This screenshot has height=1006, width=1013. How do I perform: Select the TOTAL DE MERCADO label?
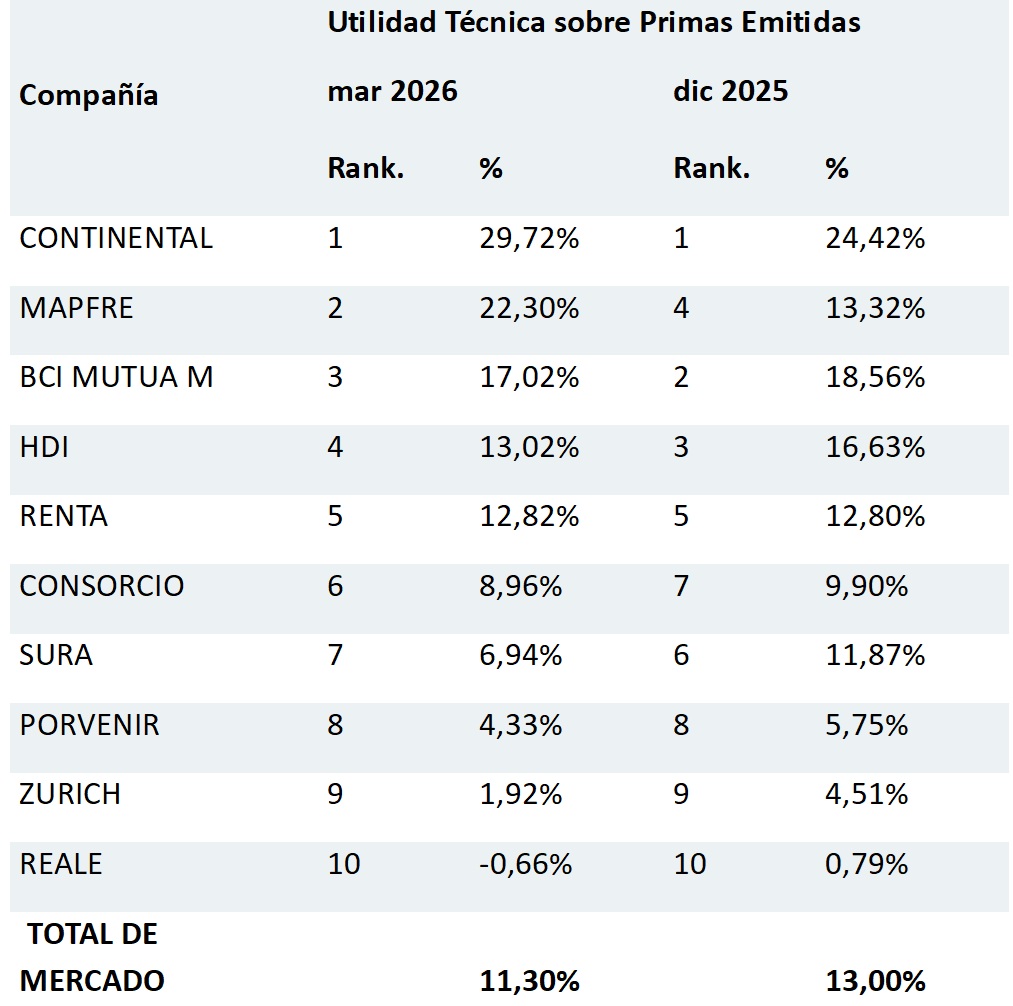coord(92,958)
